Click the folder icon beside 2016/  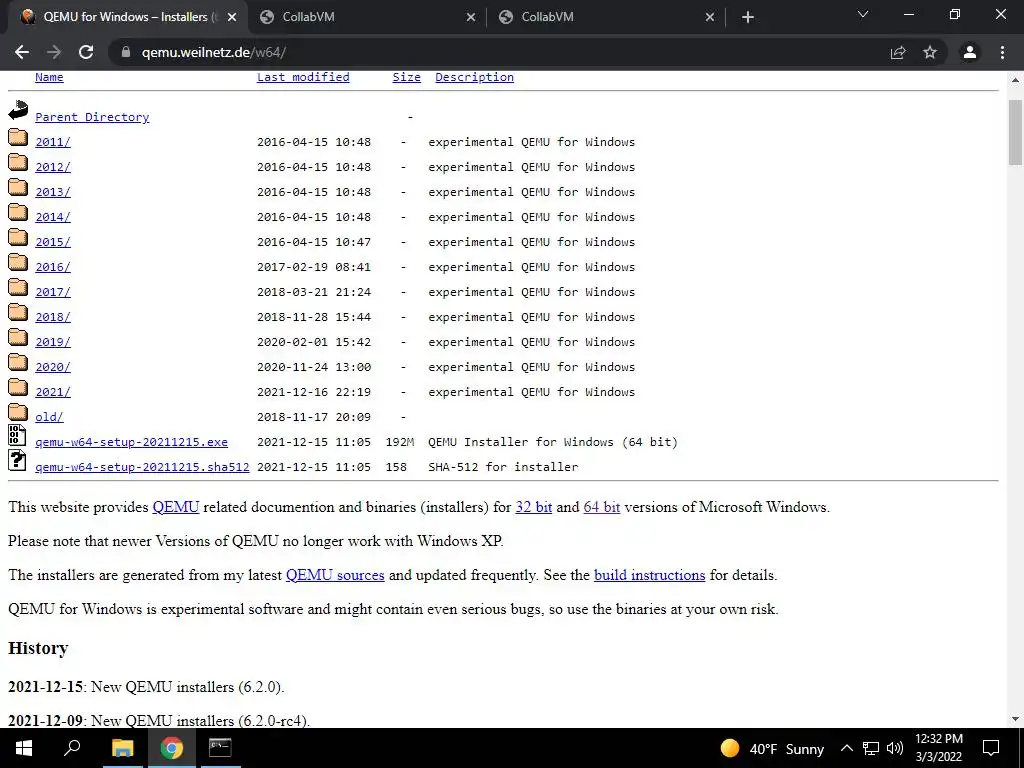18,262
